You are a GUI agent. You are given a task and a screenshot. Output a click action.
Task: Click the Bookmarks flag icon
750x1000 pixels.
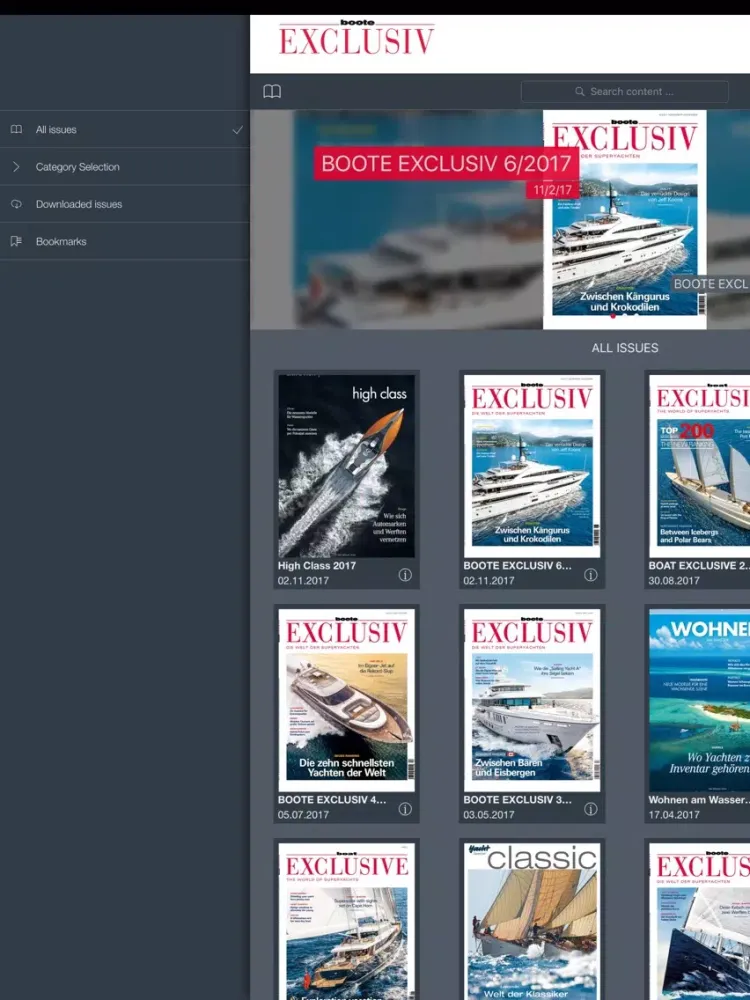(17, 241)
